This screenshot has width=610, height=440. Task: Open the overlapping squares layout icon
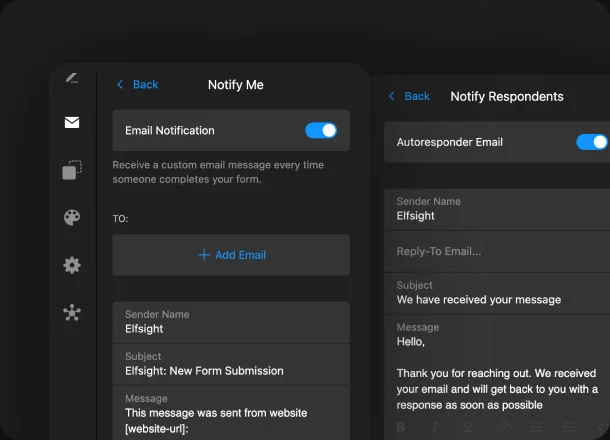(72, 170)
